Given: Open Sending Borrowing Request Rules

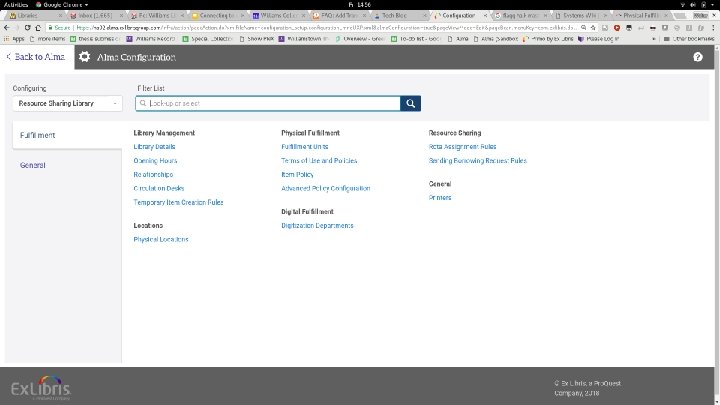Looking at the screenshot, I should [478, 161].
